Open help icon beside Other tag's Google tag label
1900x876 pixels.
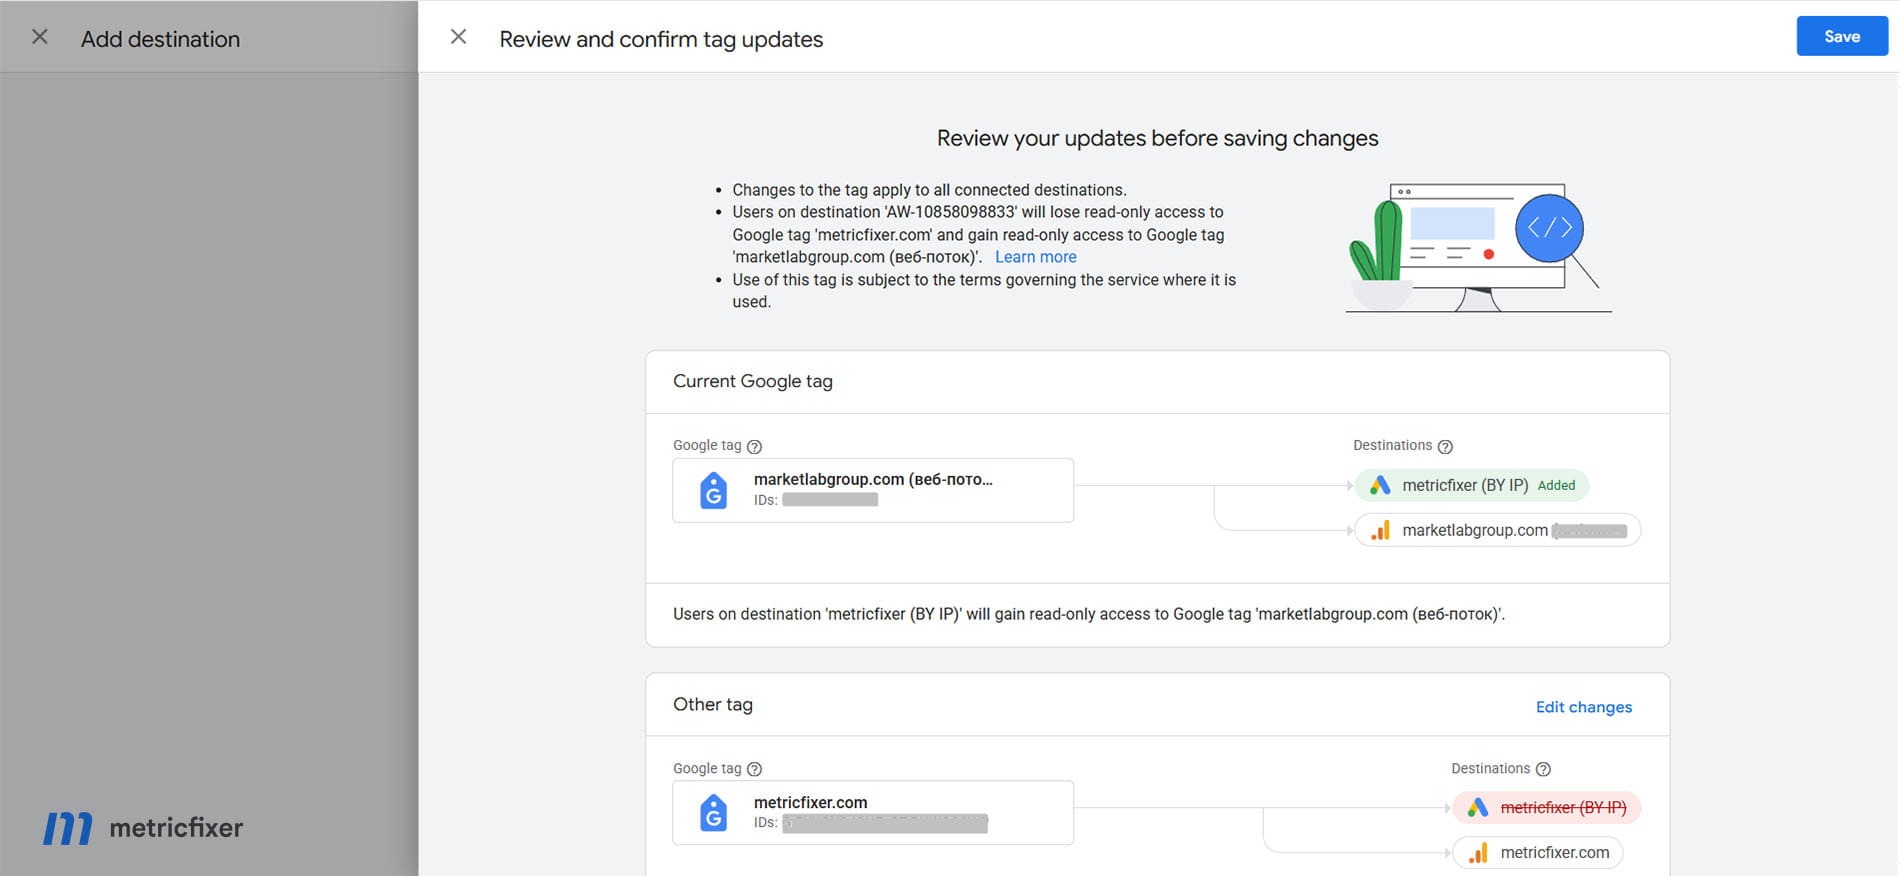tap(755, 769)
